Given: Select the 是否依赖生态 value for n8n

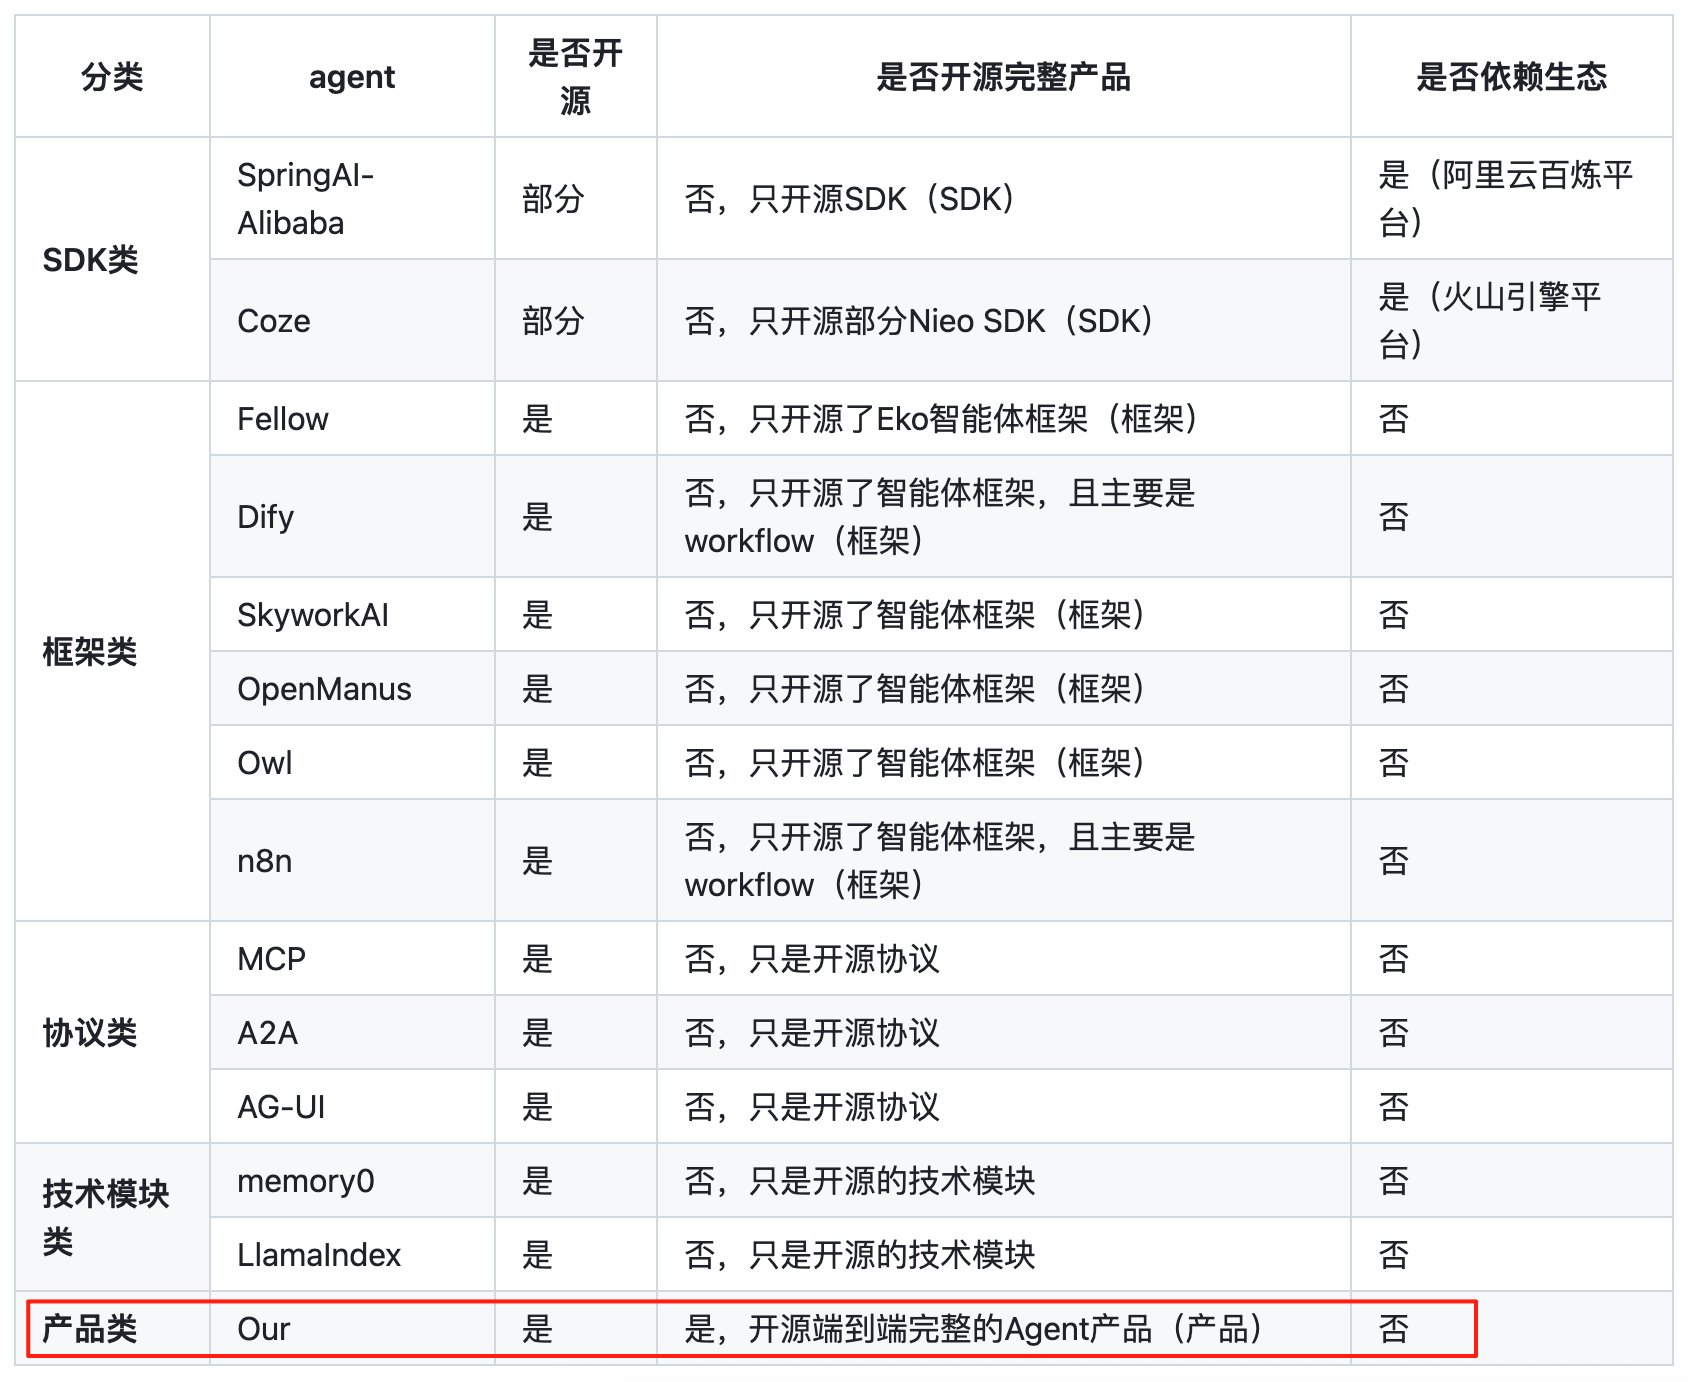Looking at the screenshot, I should [x=1394, y=861].
